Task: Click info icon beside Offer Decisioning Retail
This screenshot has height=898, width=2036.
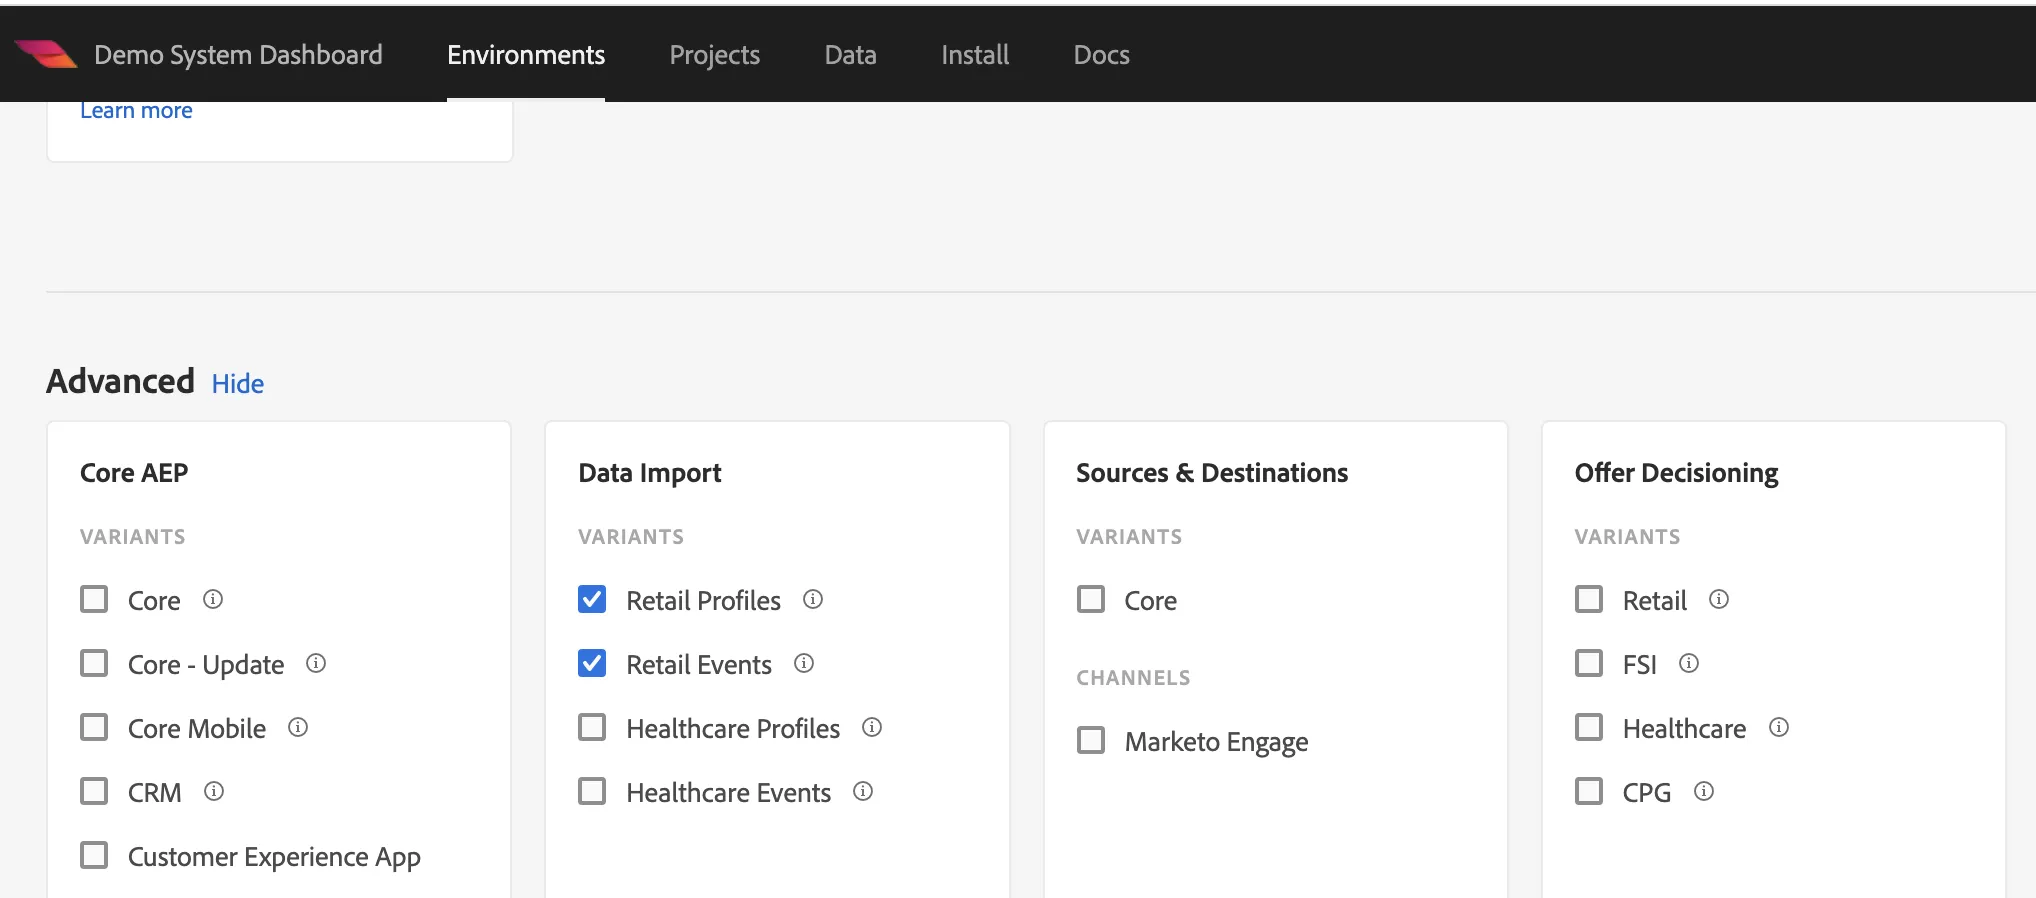Action: (x=1719, y=599)
